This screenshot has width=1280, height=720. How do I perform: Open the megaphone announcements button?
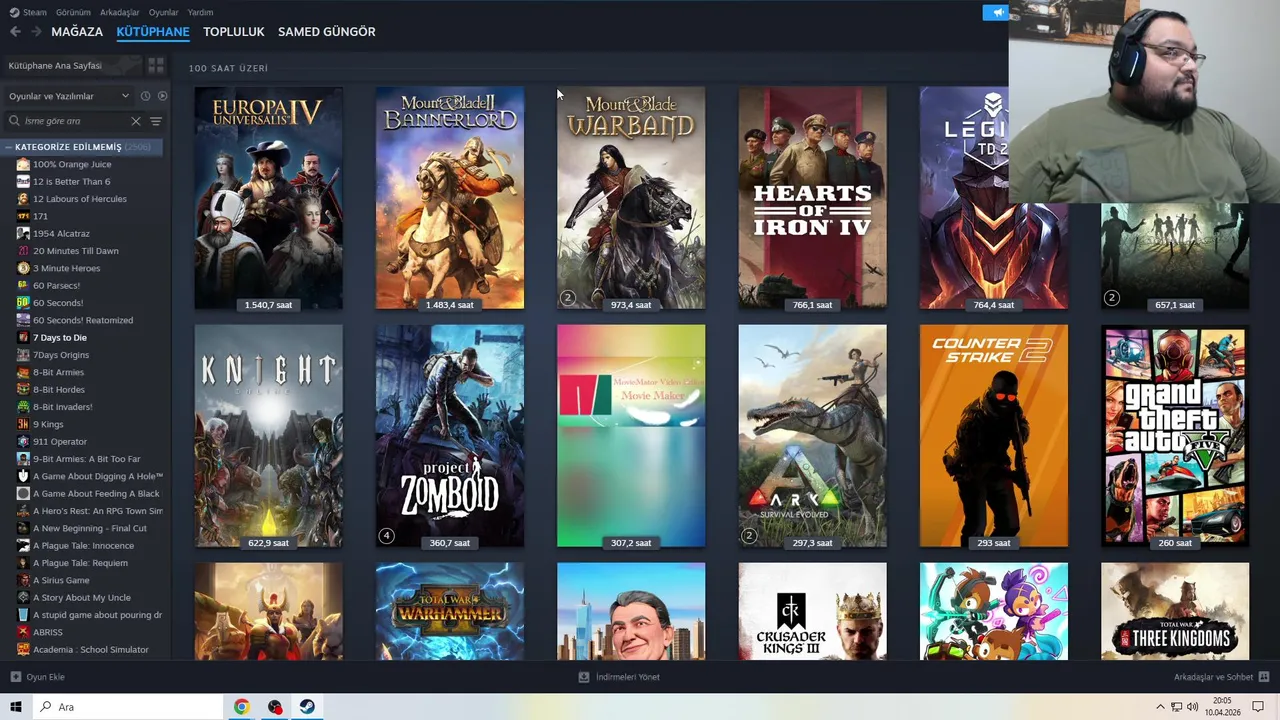[x=995, y=12]
